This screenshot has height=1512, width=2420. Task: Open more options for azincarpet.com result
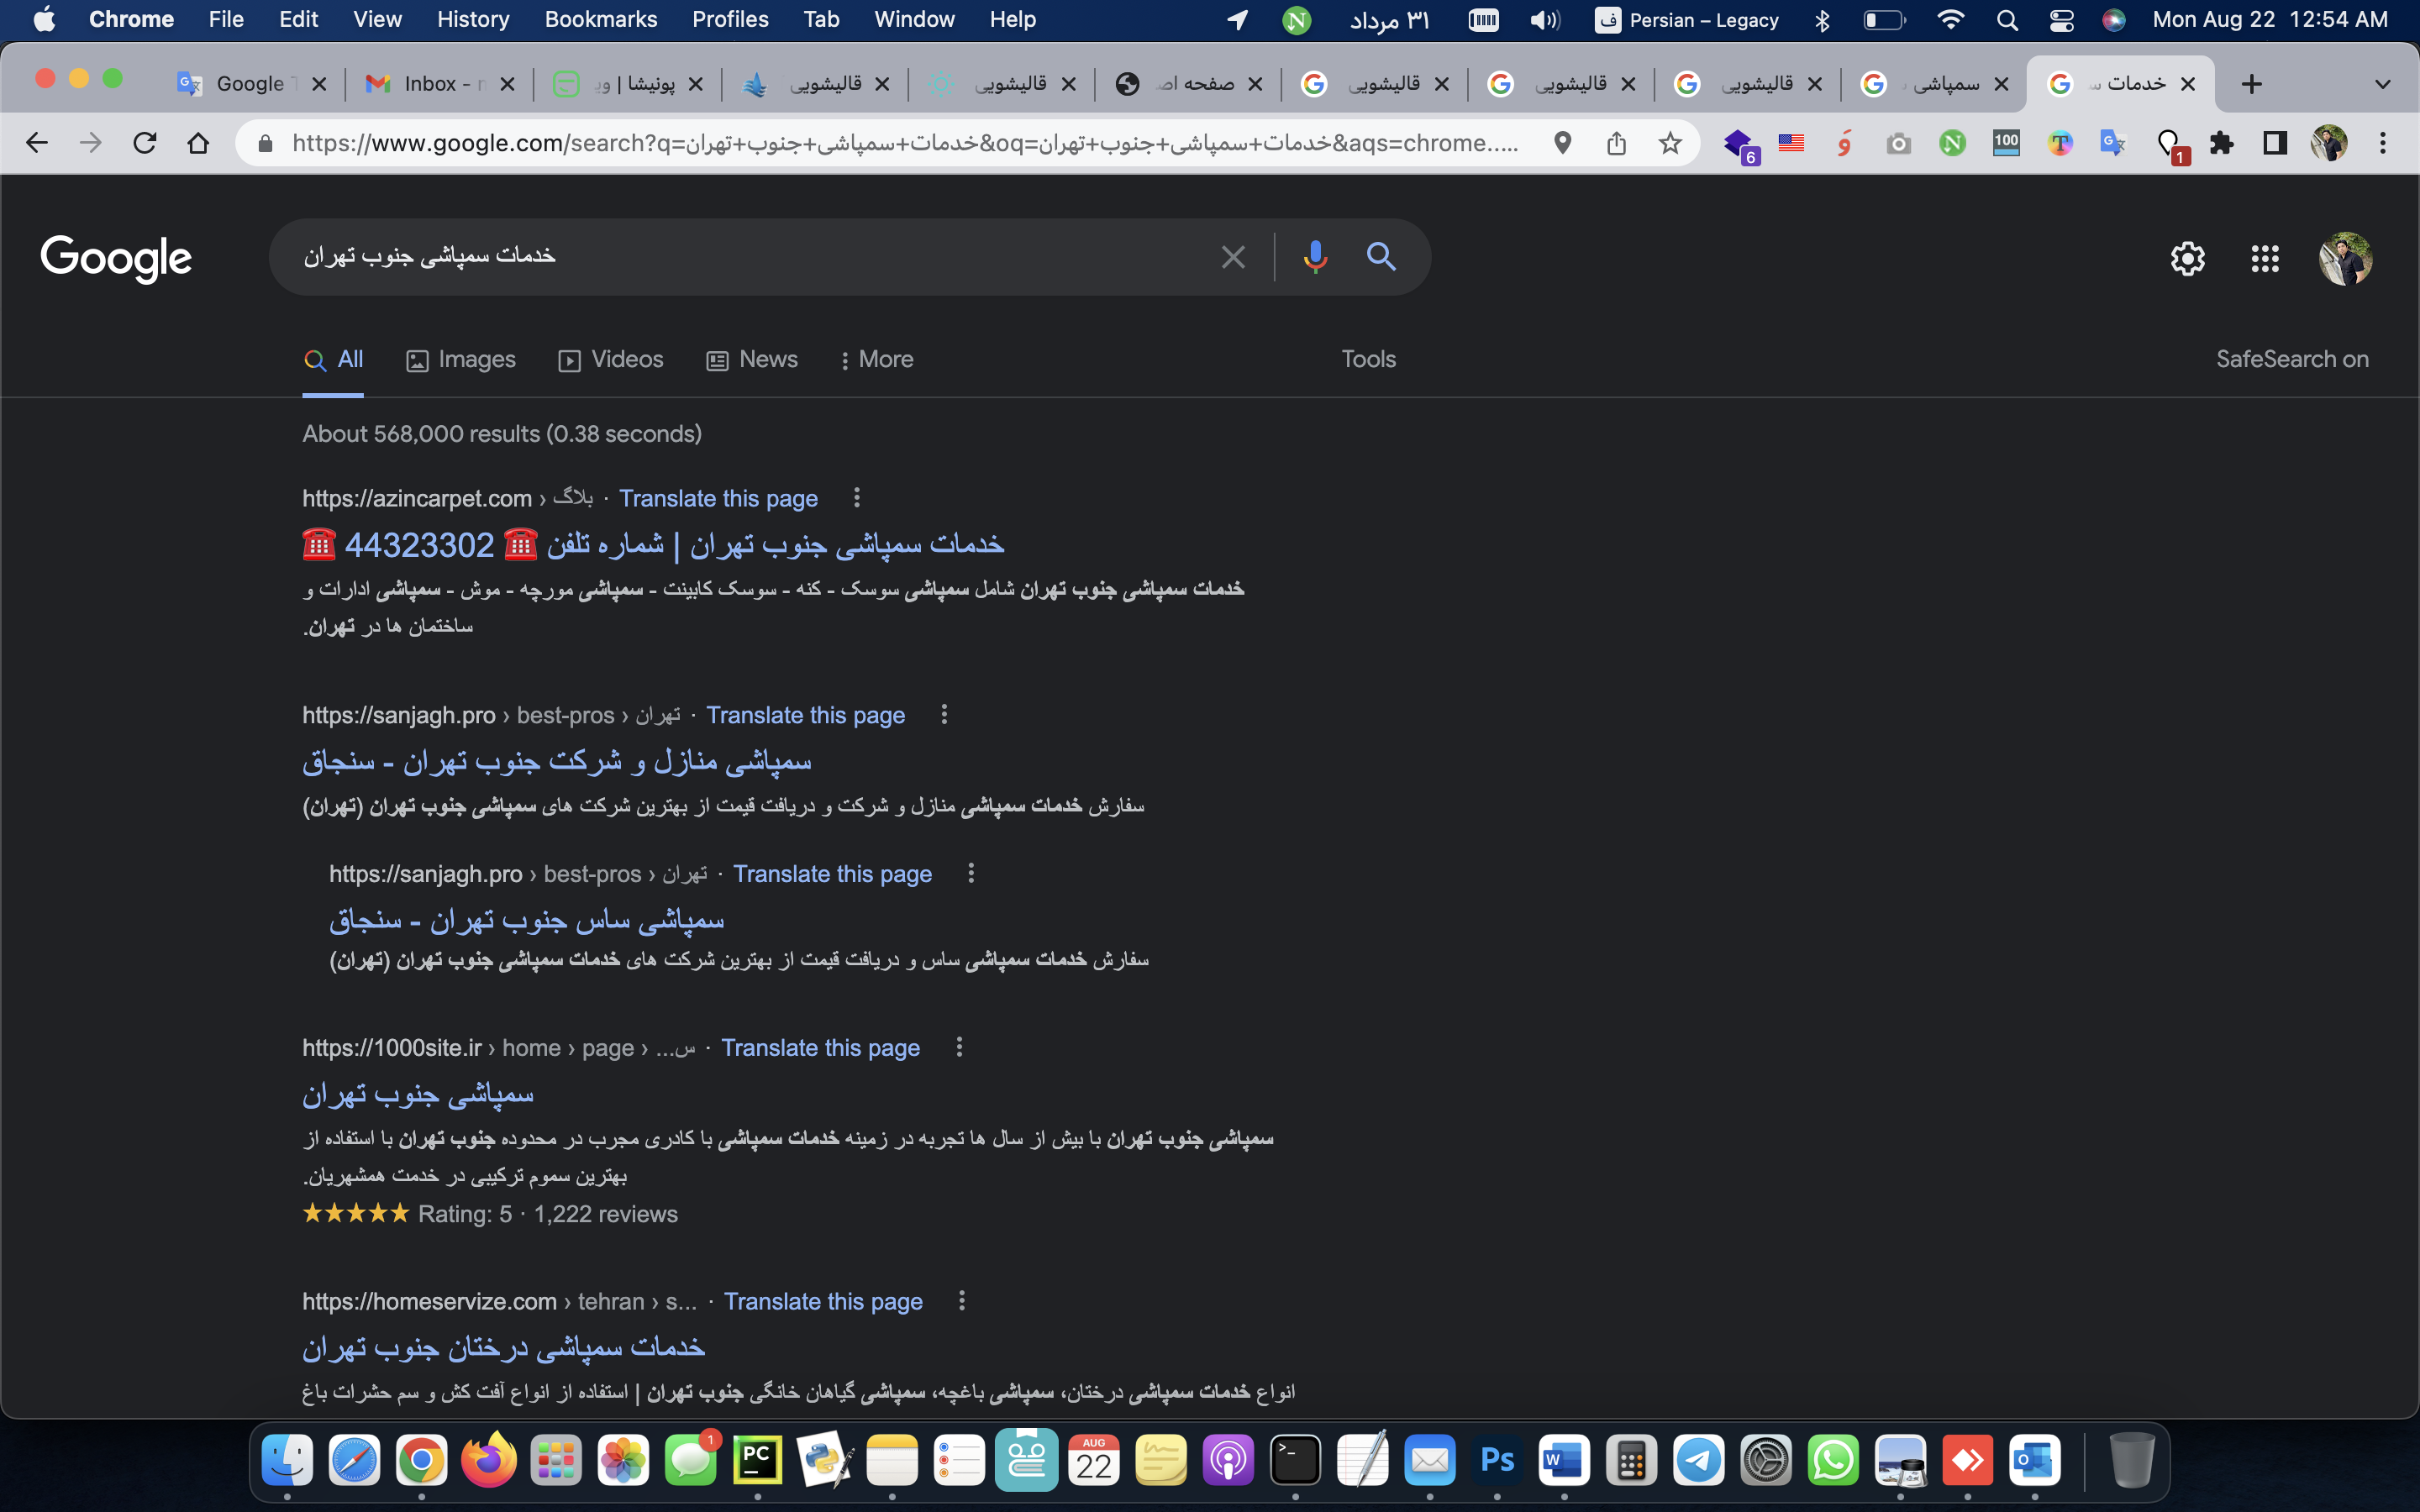coord(856,497)
